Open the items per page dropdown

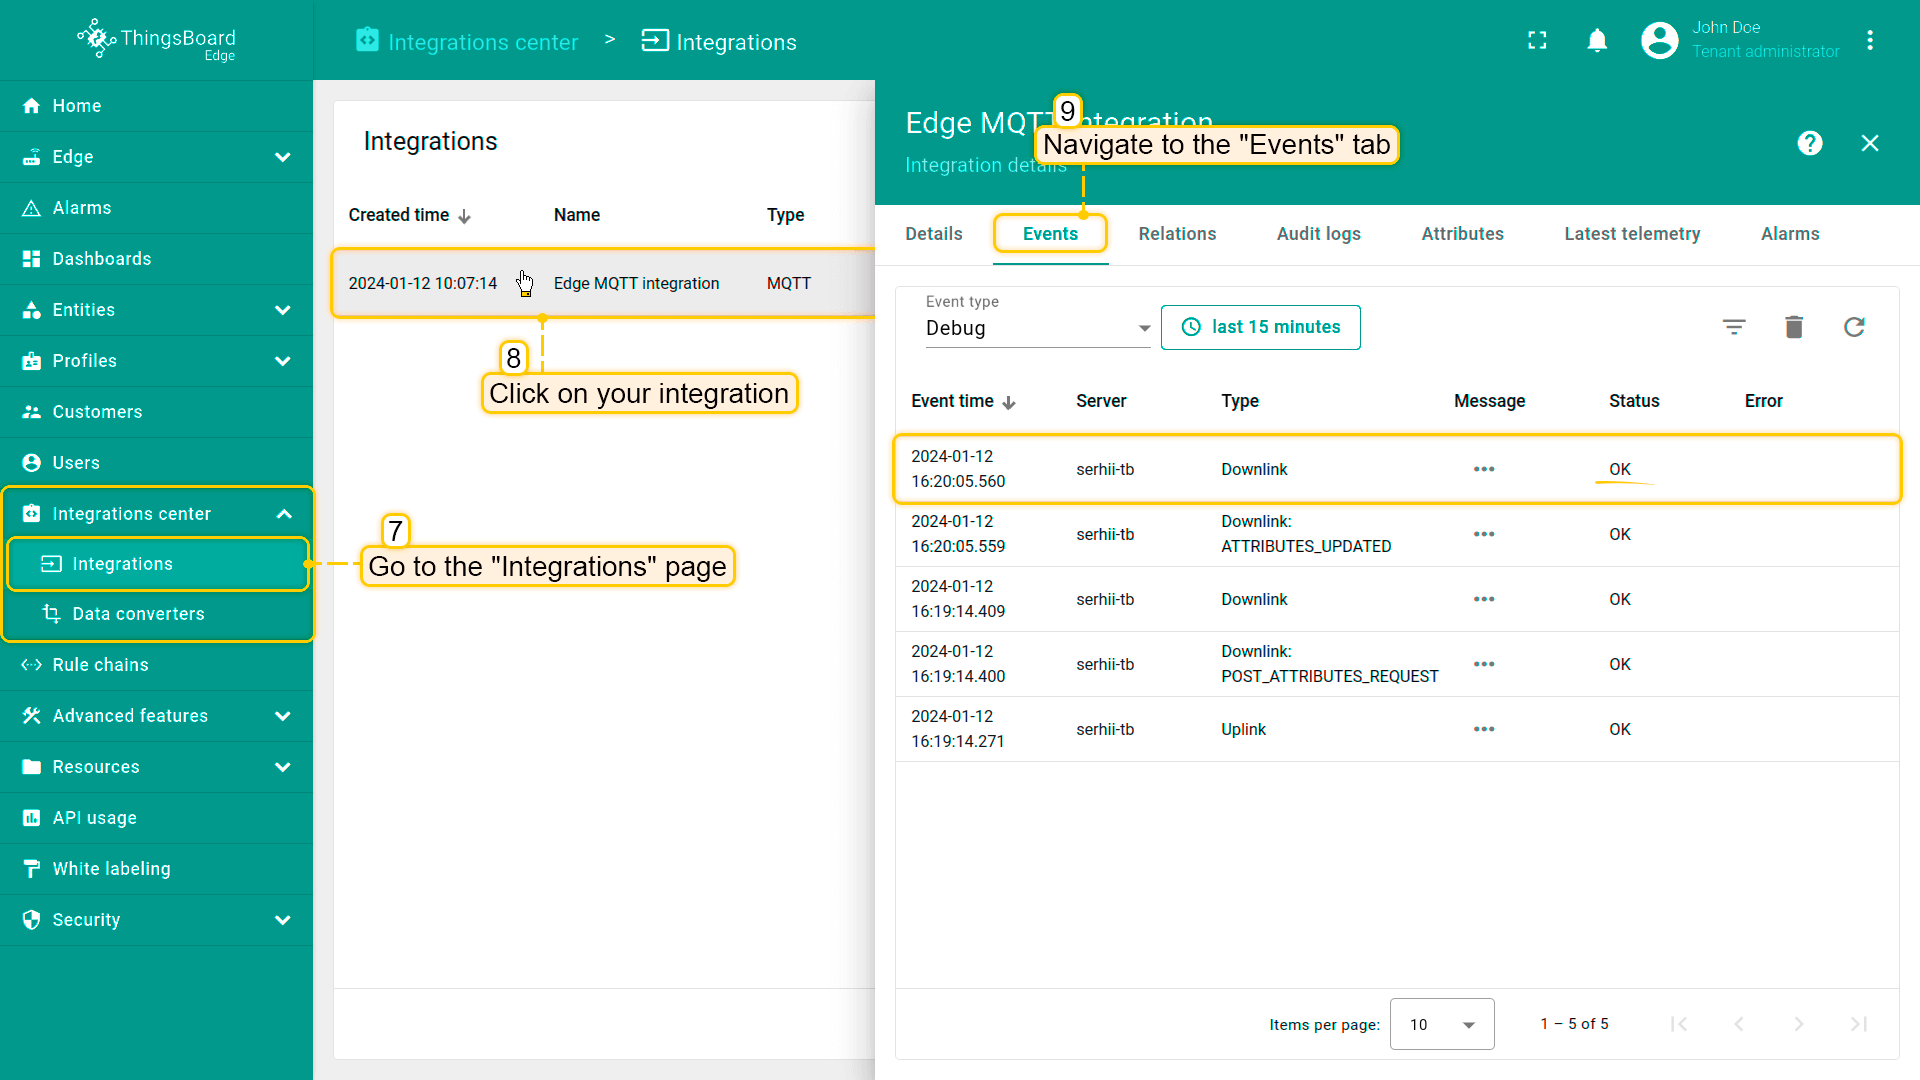1441,1024
